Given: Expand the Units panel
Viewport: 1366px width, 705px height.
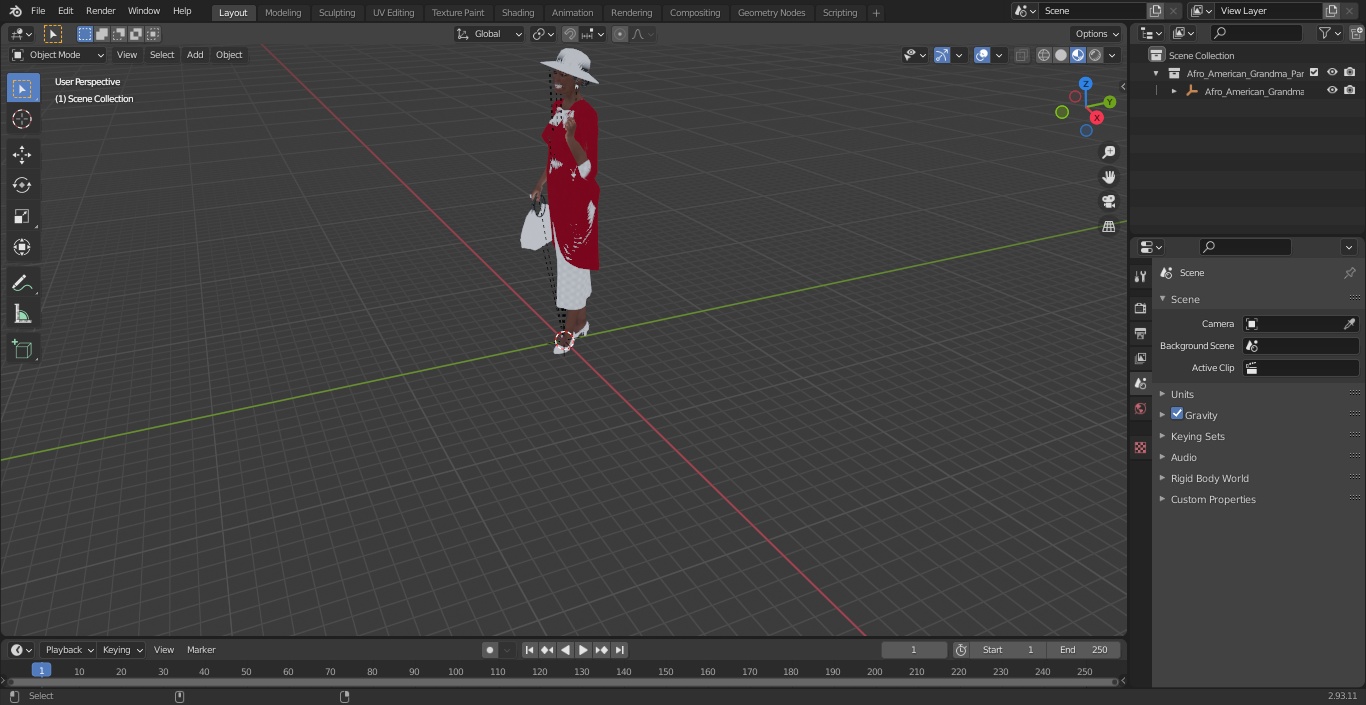Looking at the screenshot, I should point(1182,394).
